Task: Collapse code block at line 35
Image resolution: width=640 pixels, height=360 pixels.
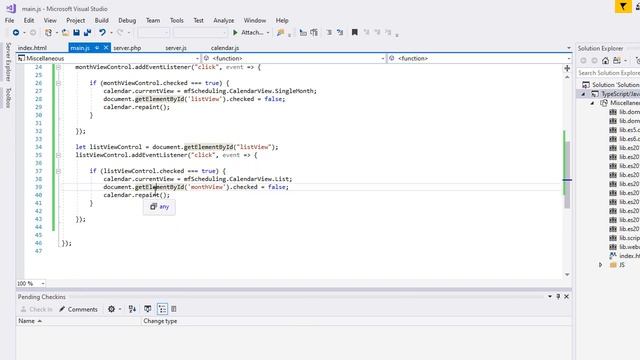Action: (58, 155)
